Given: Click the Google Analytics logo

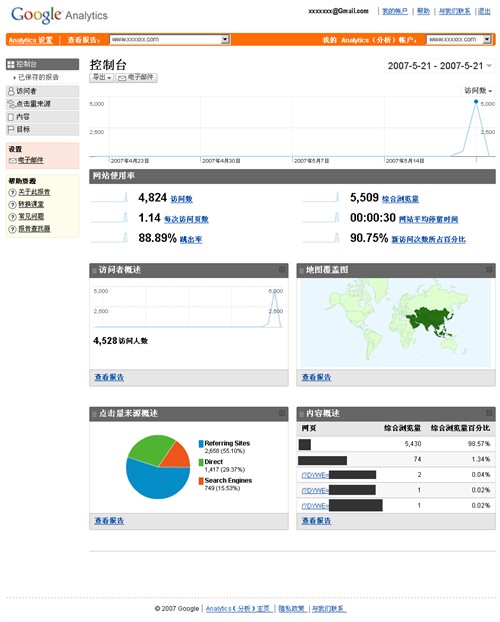Looking at the screenshot, I should (59, 15).
